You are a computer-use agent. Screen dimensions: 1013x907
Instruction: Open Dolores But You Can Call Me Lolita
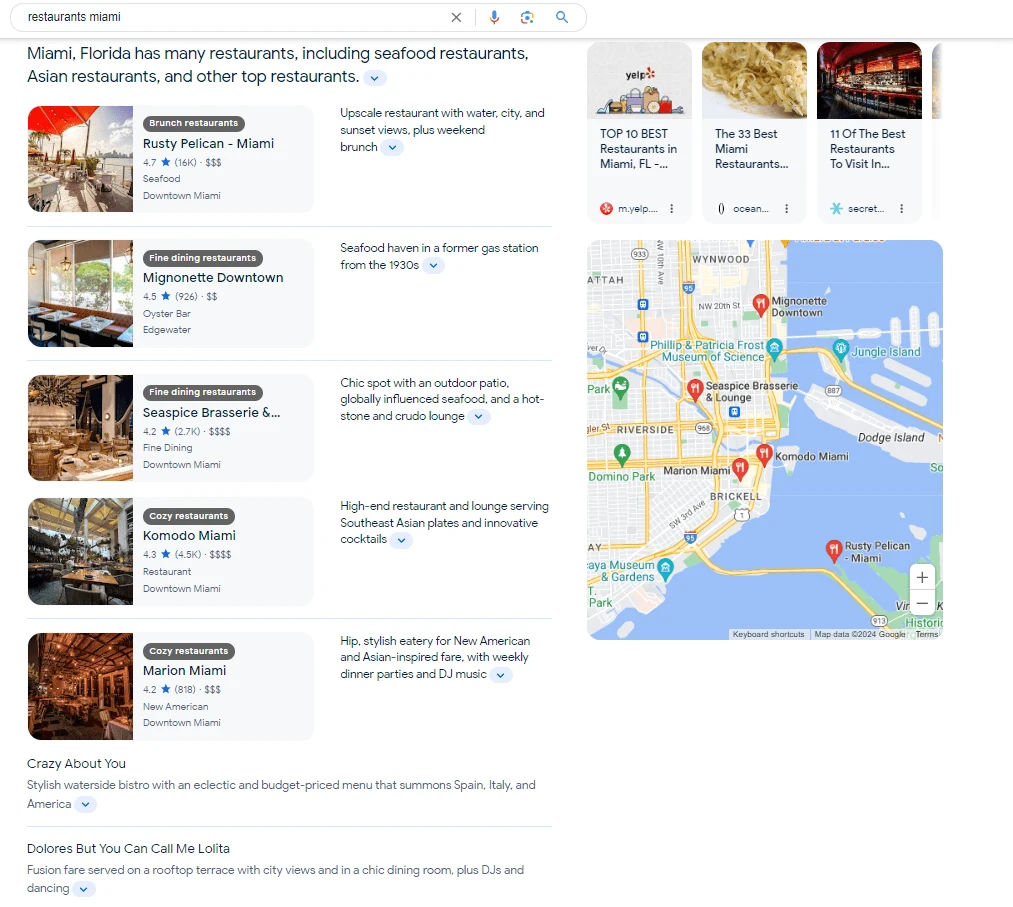click(128, 848)
